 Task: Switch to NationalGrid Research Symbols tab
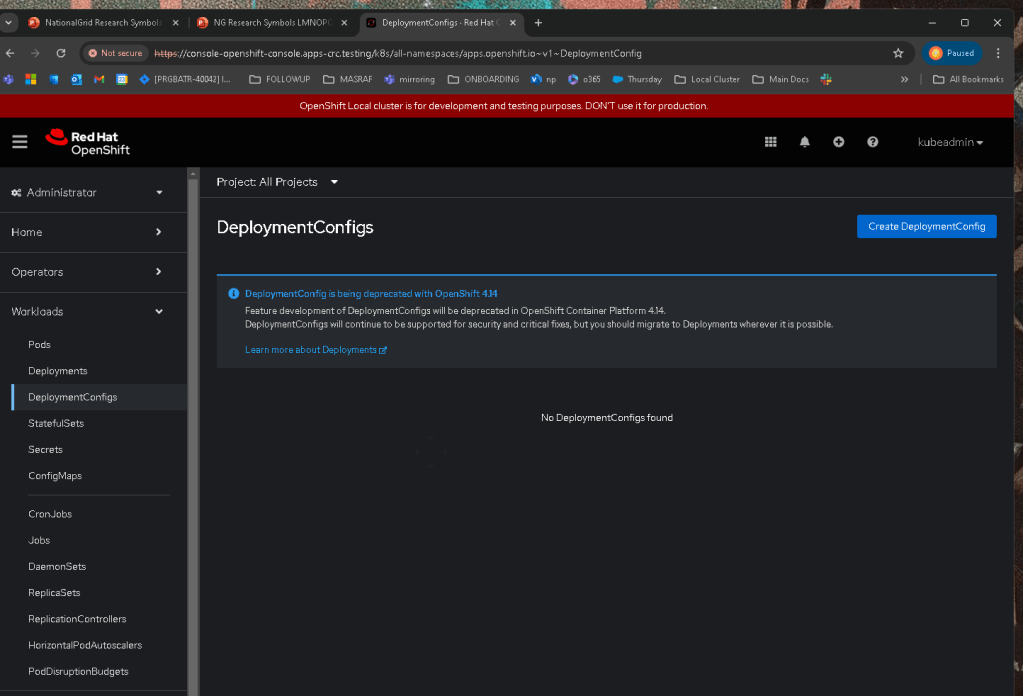(103, 23)
